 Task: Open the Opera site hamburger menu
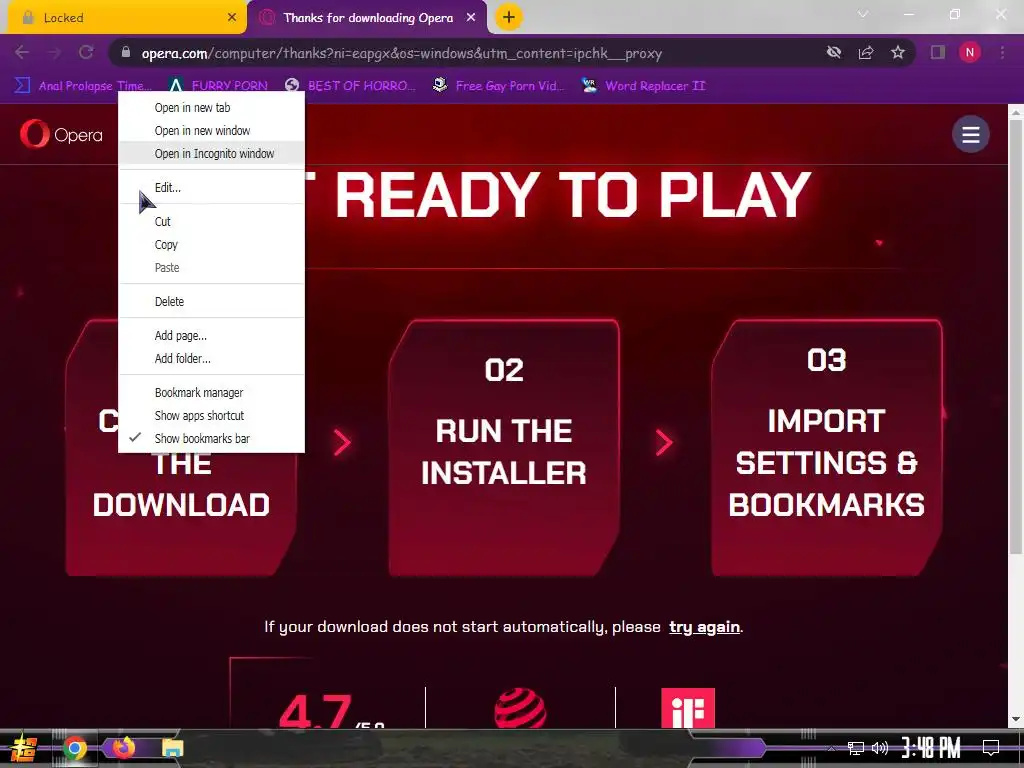point(970,135)
